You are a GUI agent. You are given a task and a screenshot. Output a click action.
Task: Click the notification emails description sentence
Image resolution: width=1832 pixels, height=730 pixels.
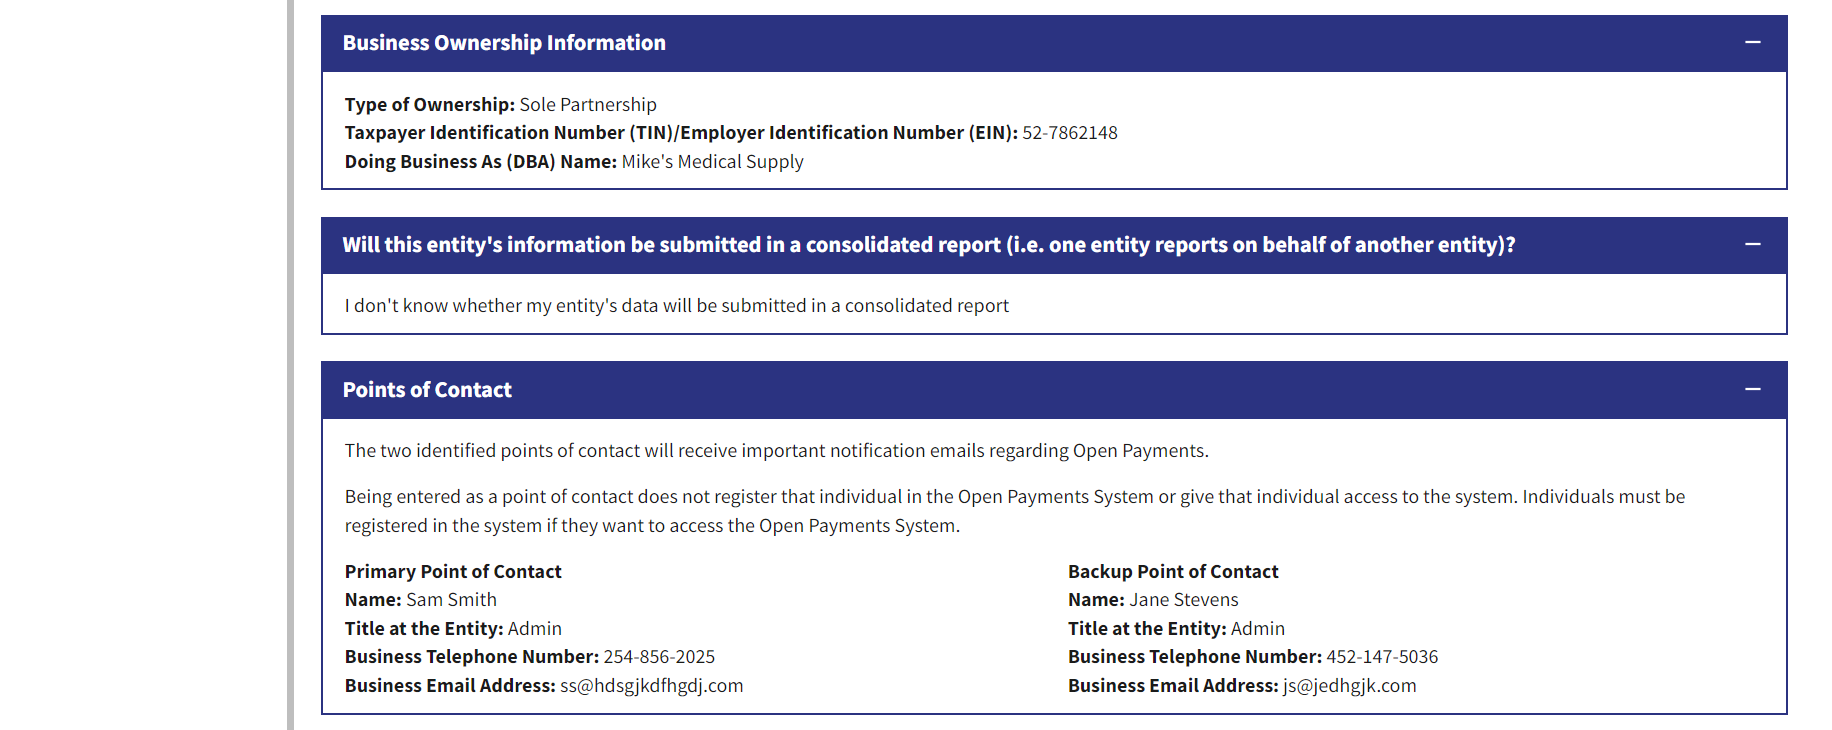(x=776, y=451)
